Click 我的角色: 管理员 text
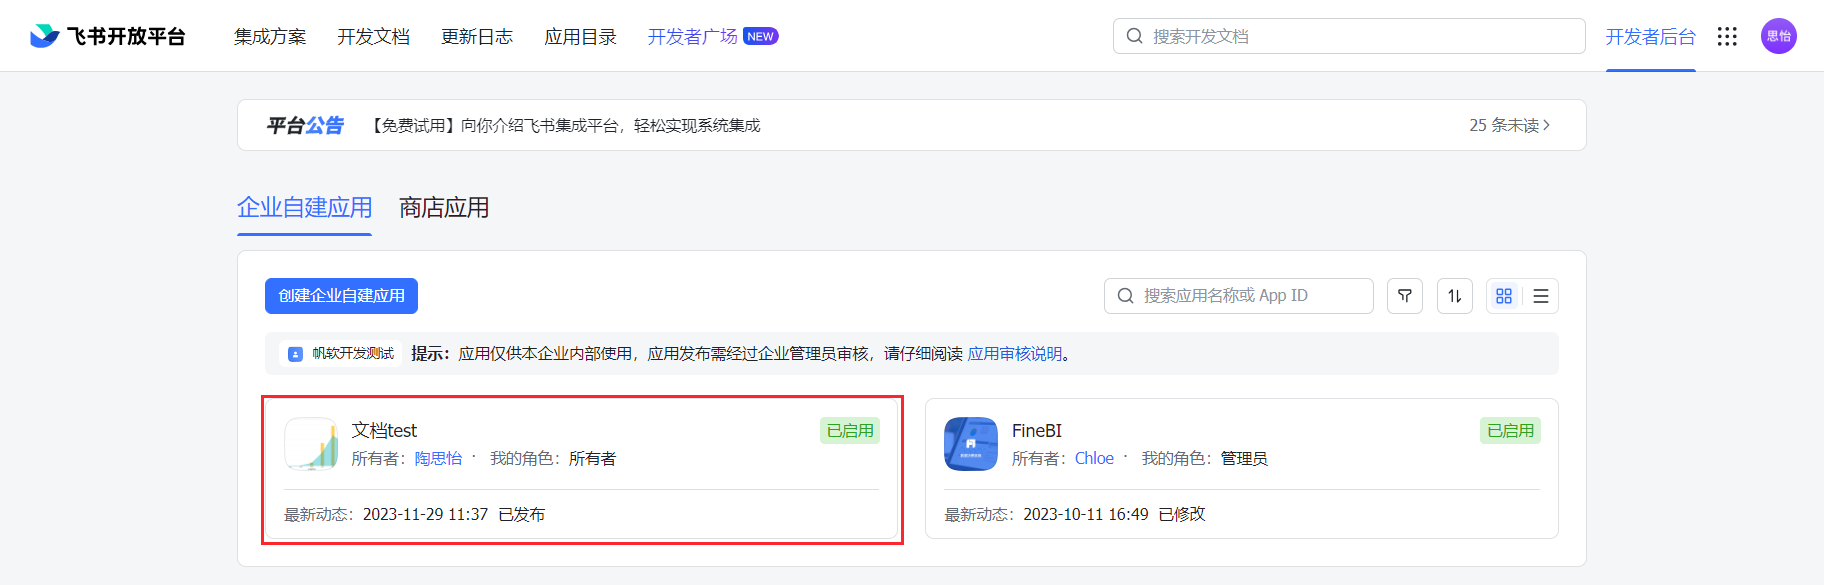1824x585 pixels. [1204, 458]
